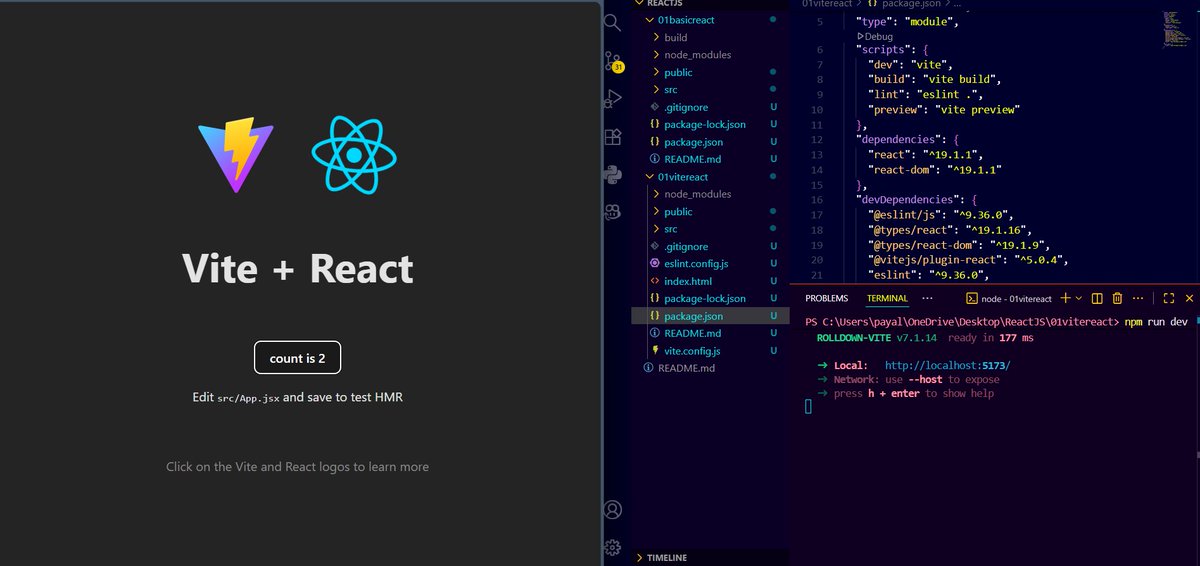Click the React logo in the browser page
This screenshot has width=1200, height=566.
click(x=354, y=155)
